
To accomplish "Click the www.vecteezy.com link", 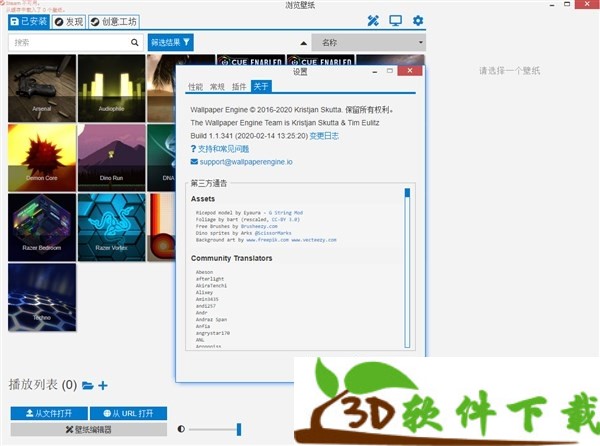I will [x=314, y=240].
